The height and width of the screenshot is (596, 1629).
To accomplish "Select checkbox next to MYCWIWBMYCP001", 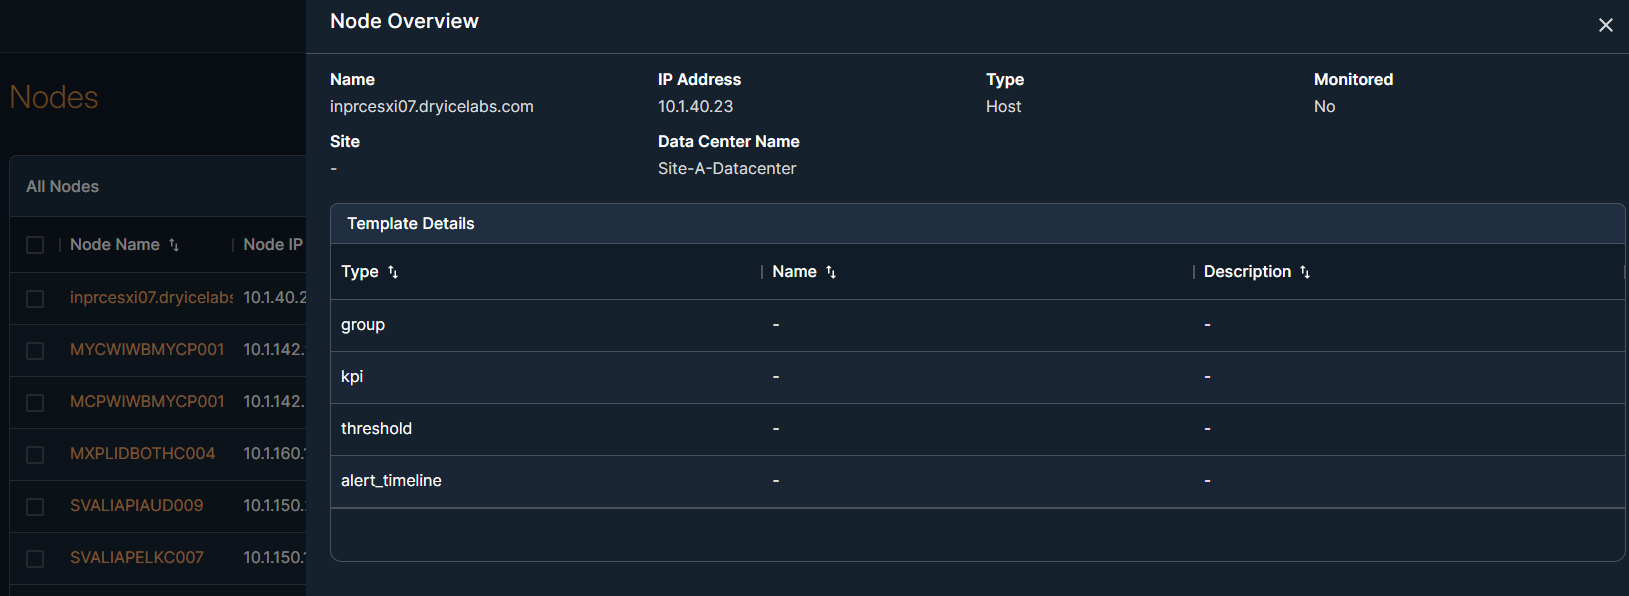I will (35, 350).
